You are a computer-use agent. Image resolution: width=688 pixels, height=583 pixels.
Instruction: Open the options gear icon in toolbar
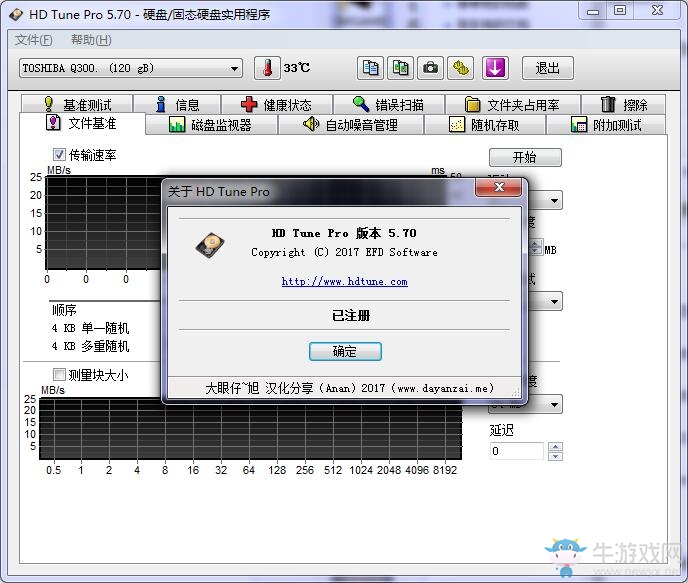tap(460, 68)
